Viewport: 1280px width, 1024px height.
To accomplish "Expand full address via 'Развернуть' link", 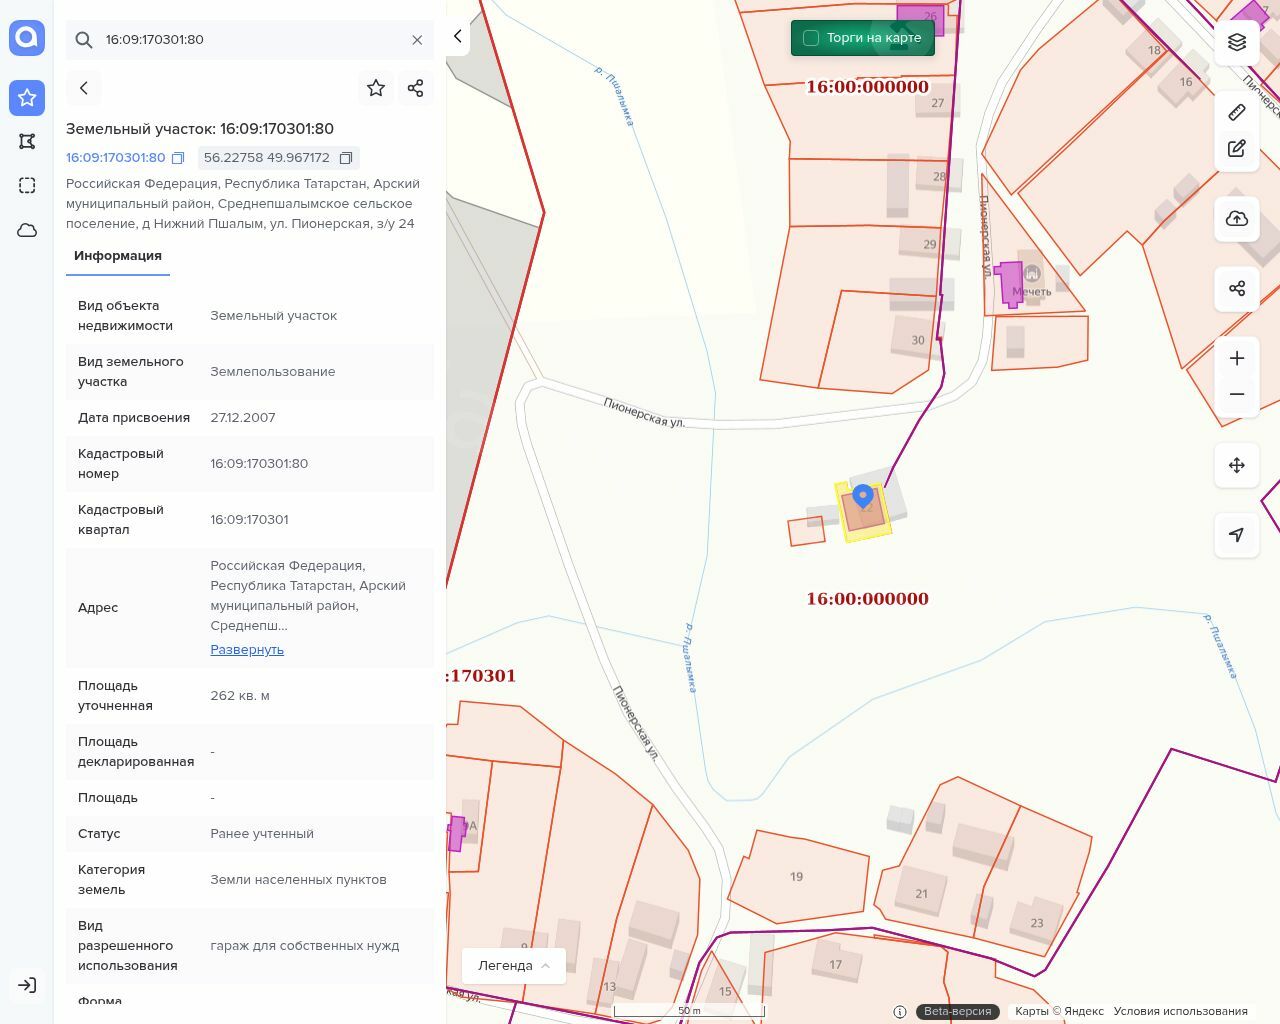I will click(x=247, y=650).
